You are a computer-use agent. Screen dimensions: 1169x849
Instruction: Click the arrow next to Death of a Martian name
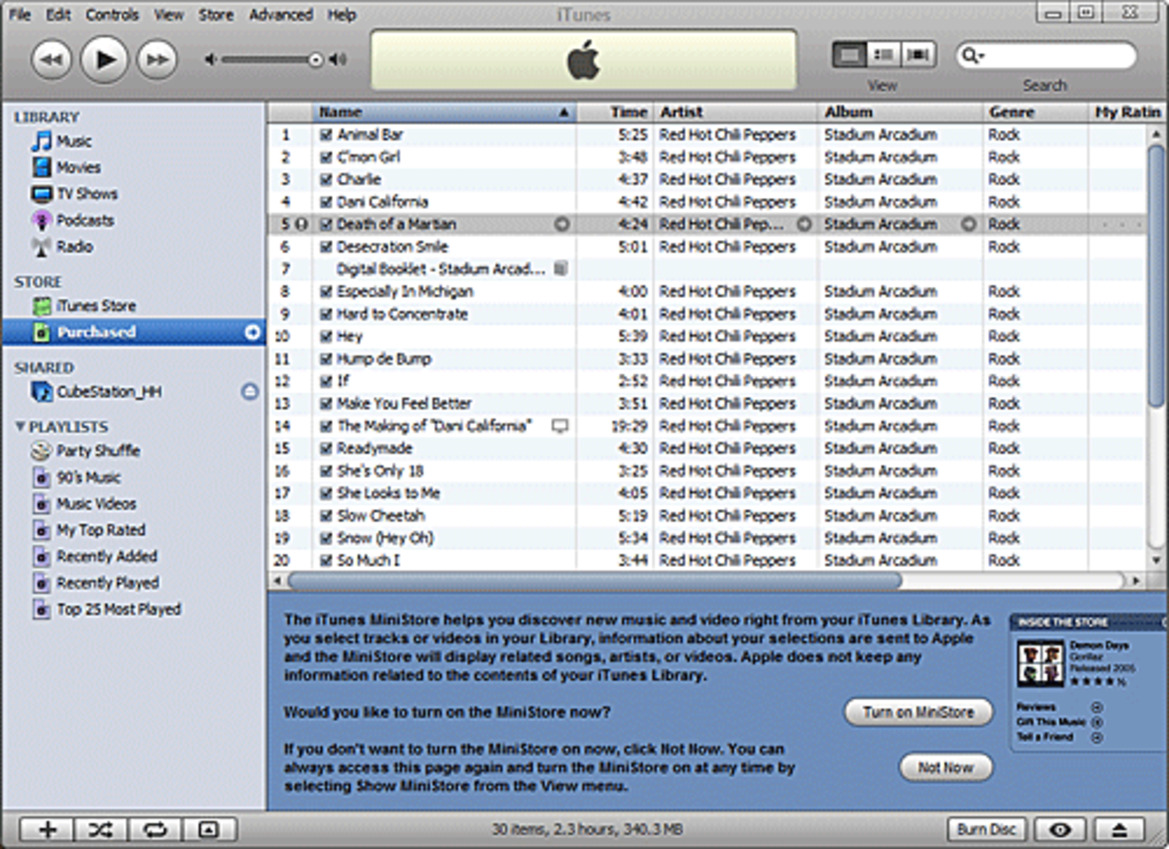coord(562,224)
